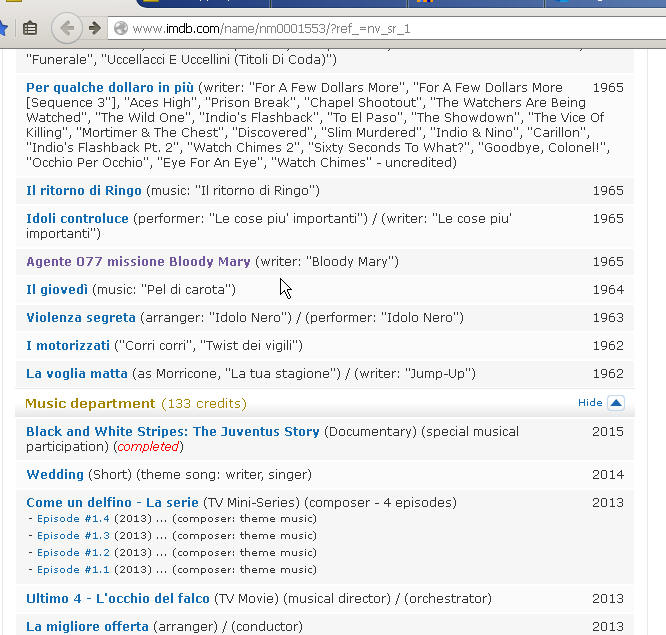Open Episode #1.3 link

coord(73,536)
